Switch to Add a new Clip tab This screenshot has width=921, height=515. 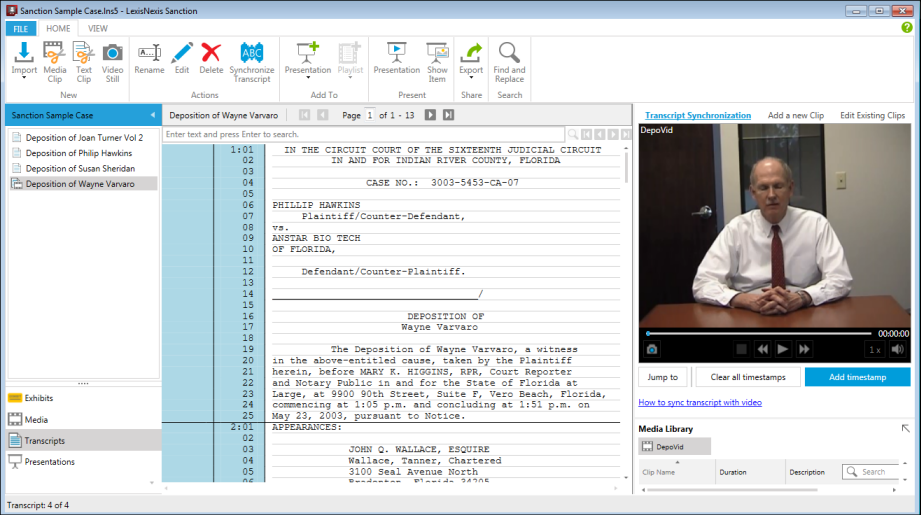(x=795, y=116)
